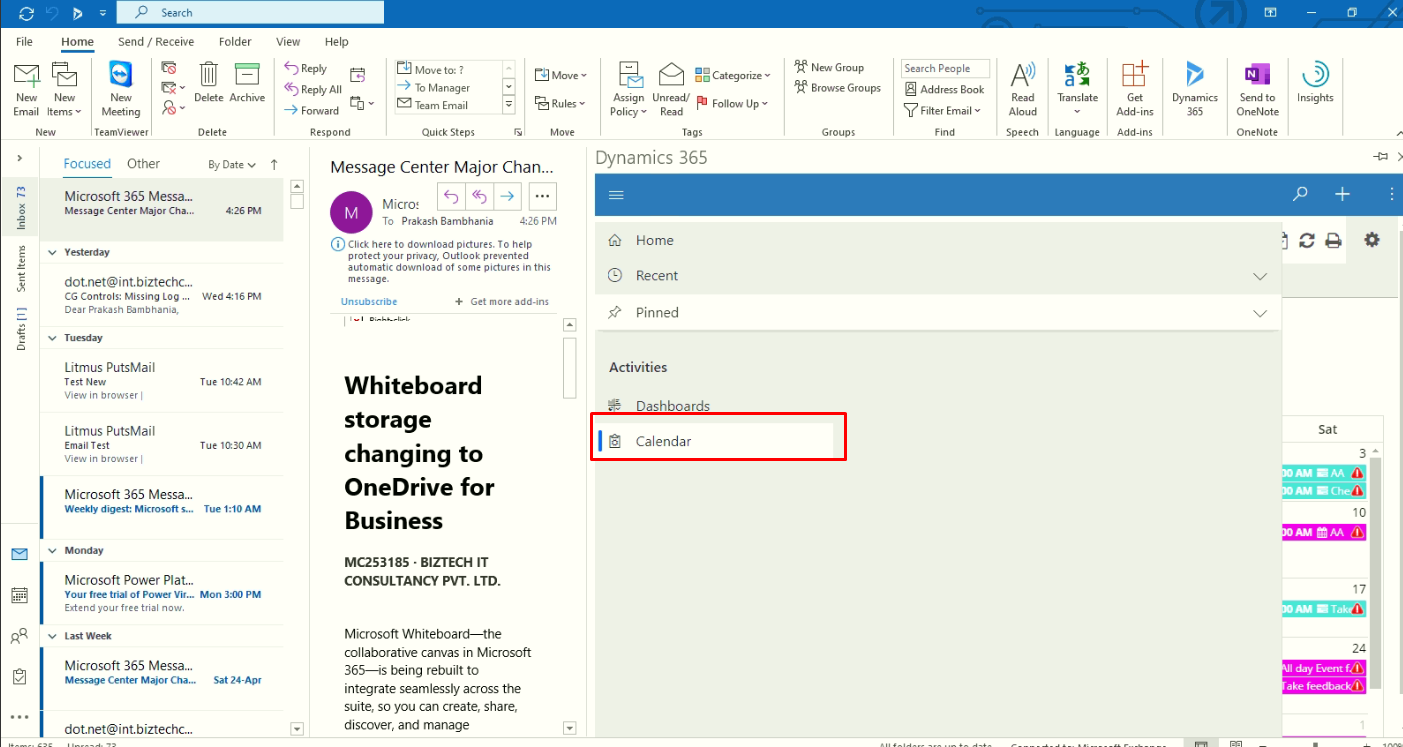Click Reply All in the ribbon
1403x747 pixels.
[x=313, y=90]
